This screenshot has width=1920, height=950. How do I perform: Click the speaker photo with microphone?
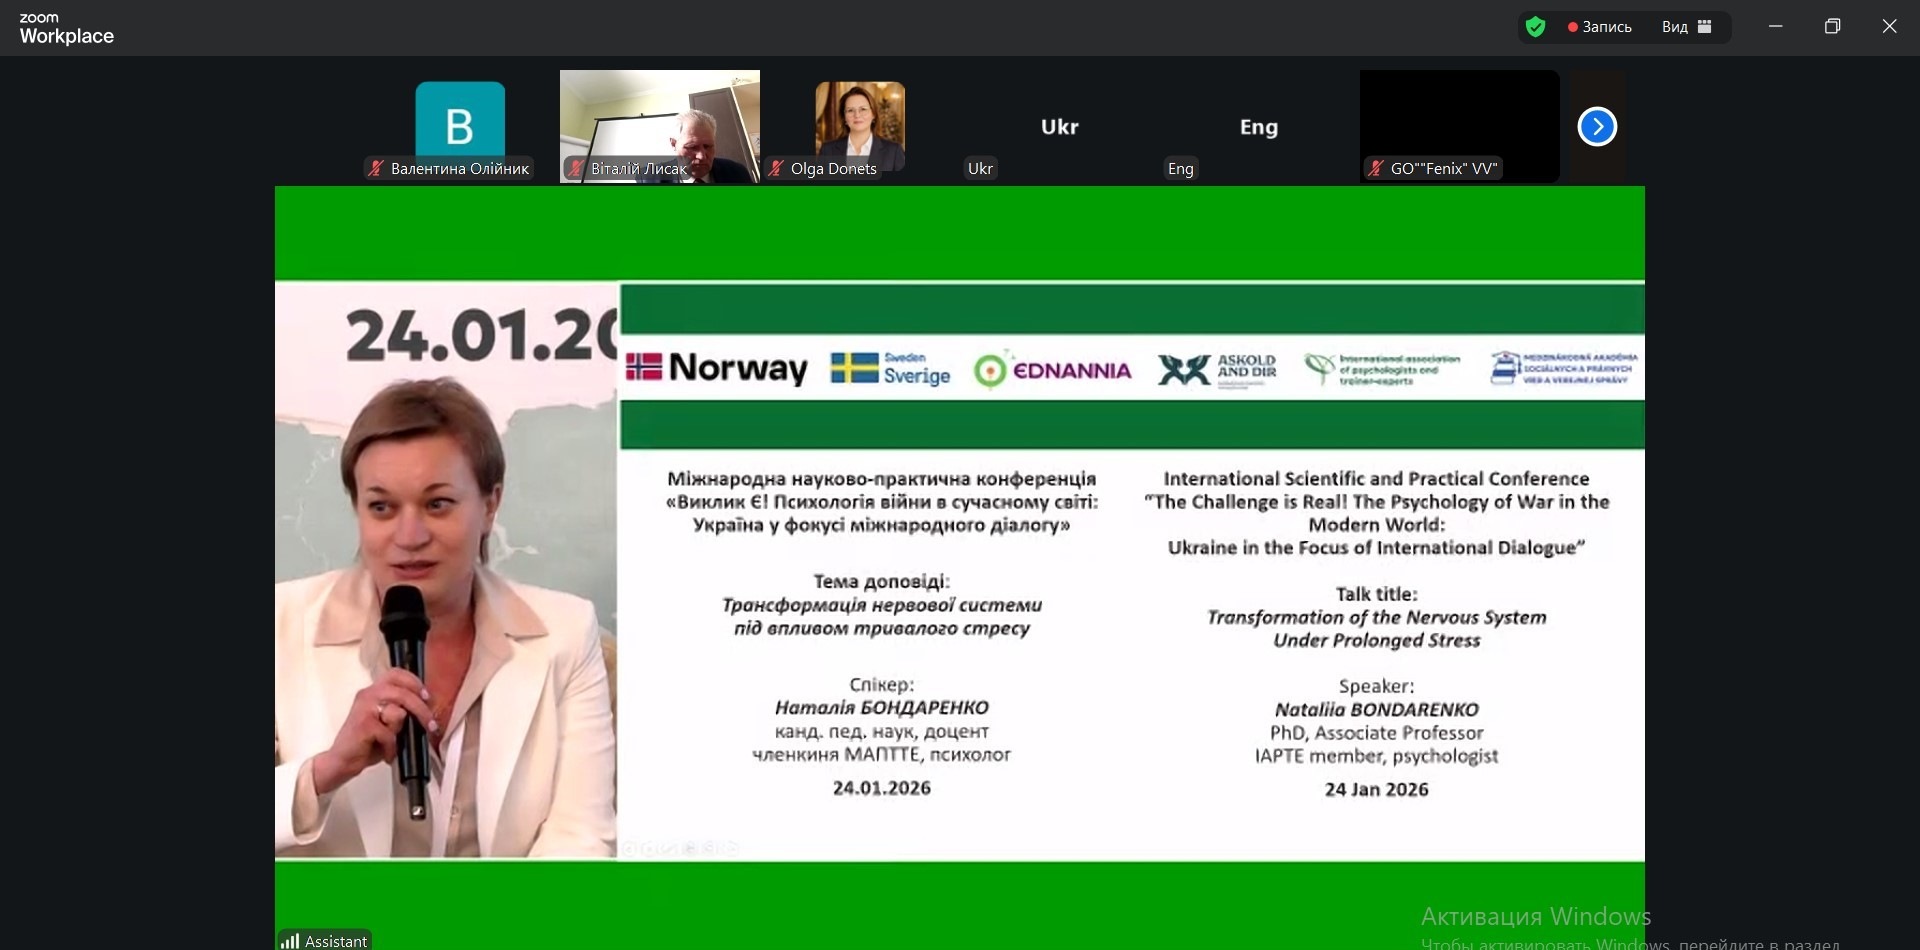[446, 570]
